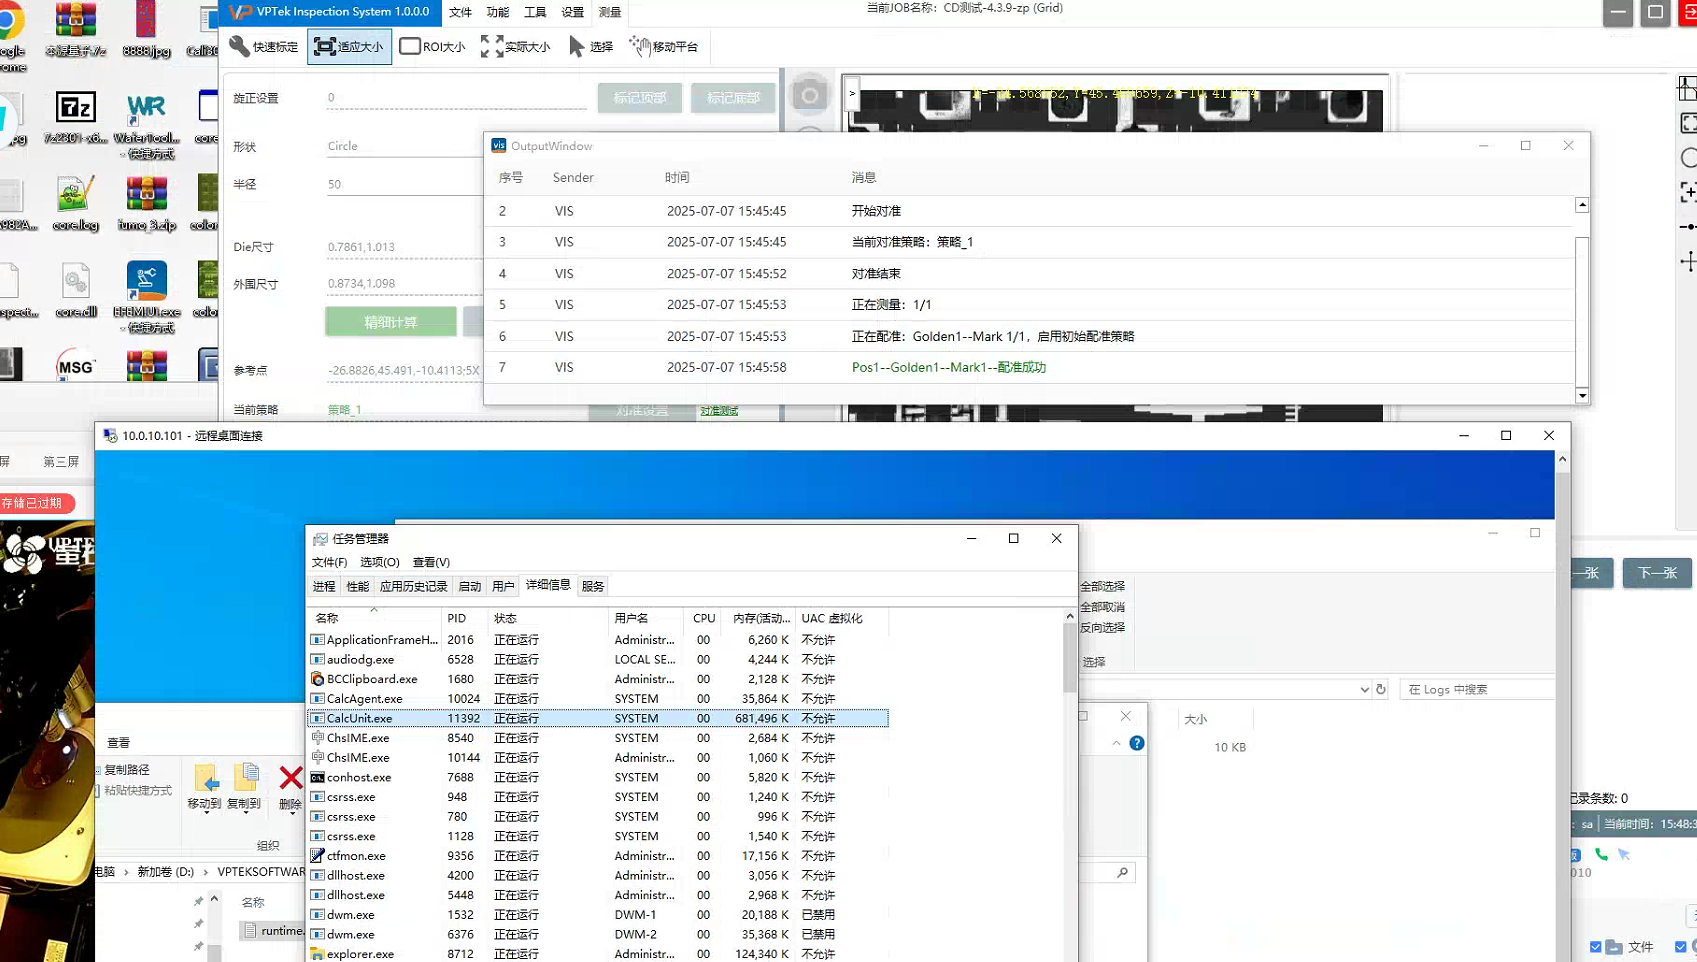
Task: Click the 在 Logs 中搜索 search box
Action: (1476, 689)
